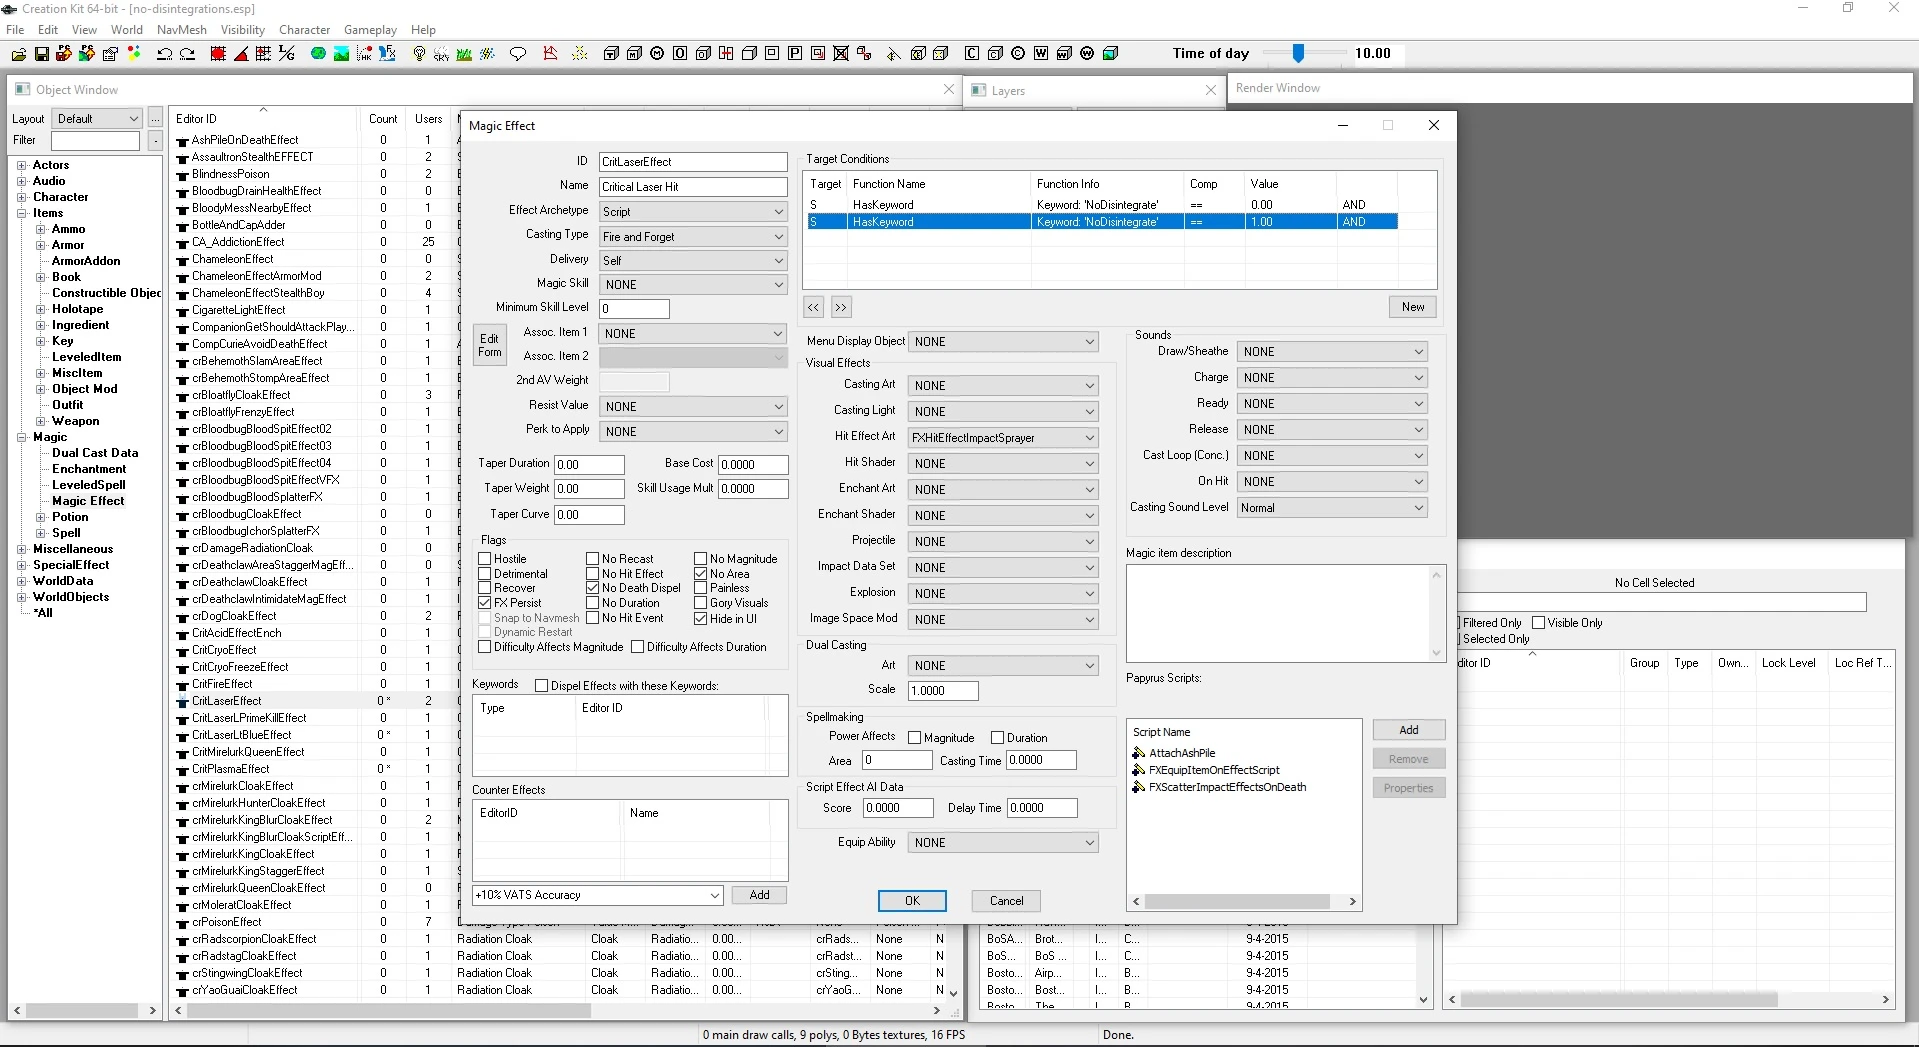Open the data files folder icon
The image size is (1919, 1047).
pos(18,54)
